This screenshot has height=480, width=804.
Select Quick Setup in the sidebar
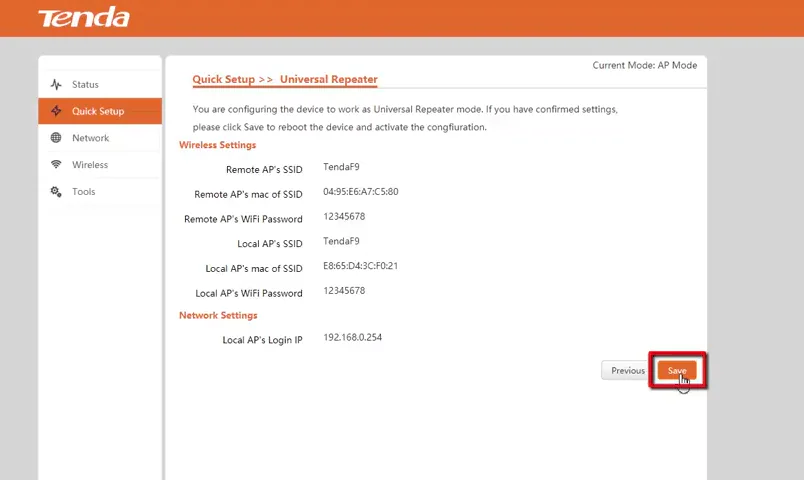(100, 111)
